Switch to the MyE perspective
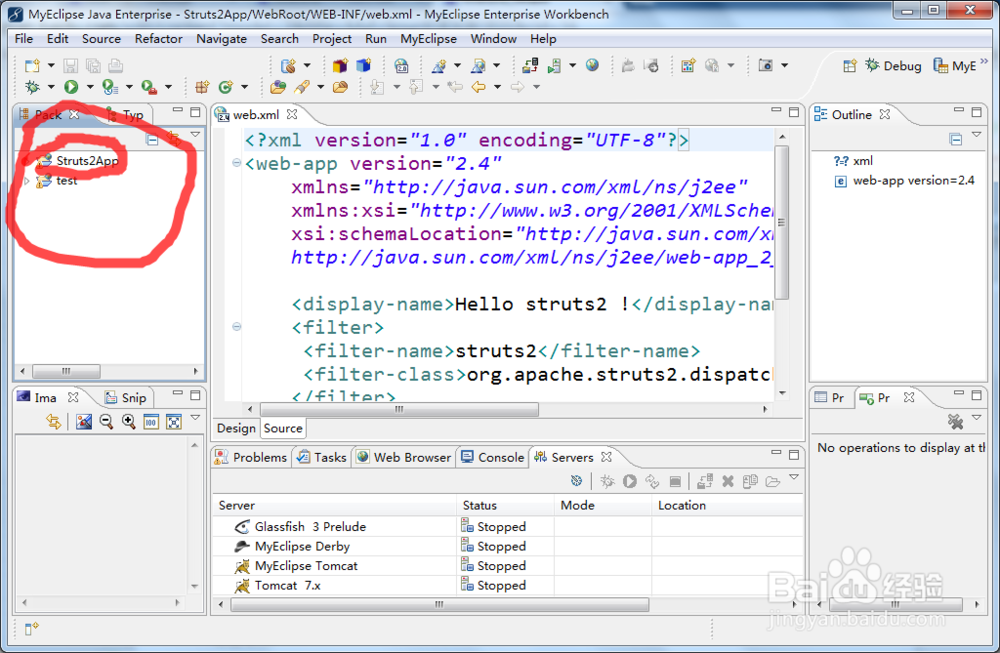This screenshot has height=653, width=1000. pyautogui.click(x=955, y=66)
